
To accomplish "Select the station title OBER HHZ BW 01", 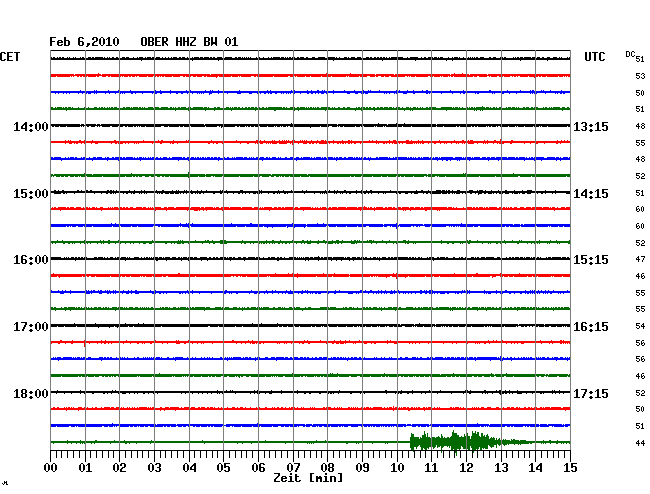I will point(189,42).
